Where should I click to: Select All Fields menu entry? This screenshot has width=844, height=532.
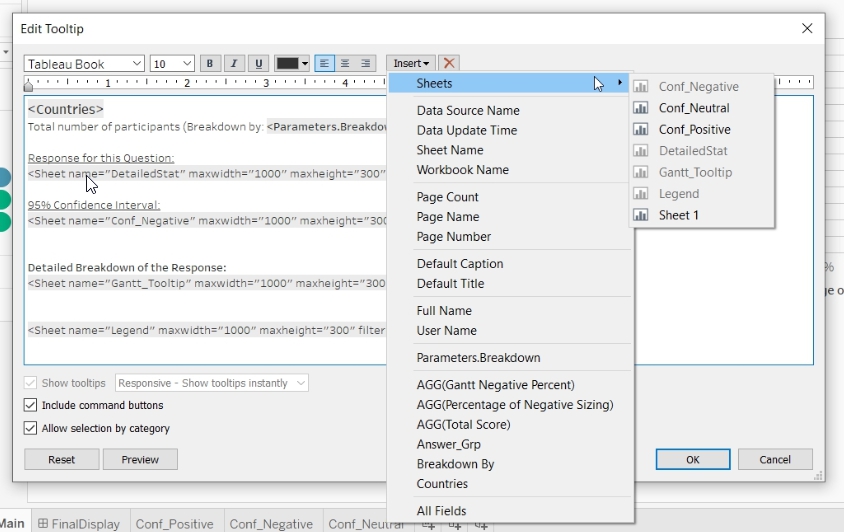click(441, 511)
